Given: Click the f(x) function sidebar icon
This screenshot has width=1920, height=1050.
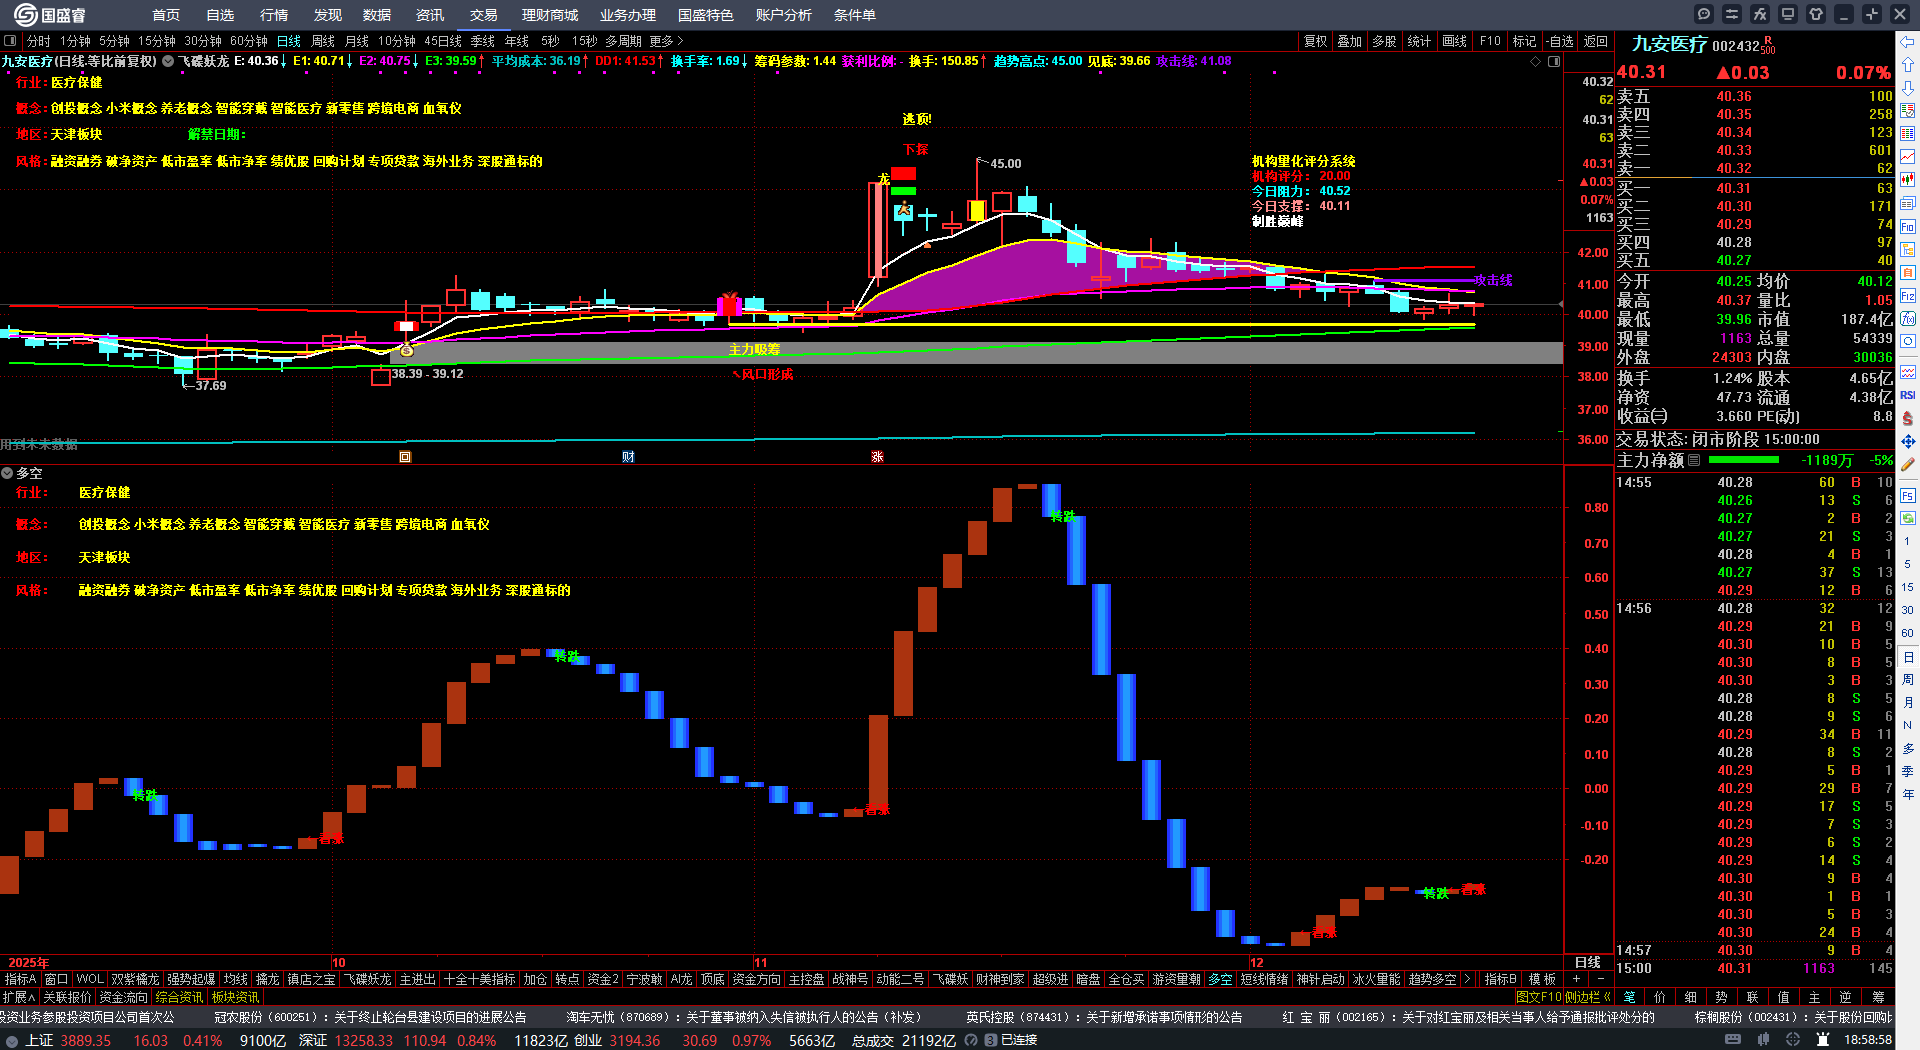Looking at the screenshot, I should coord(1908,318).
